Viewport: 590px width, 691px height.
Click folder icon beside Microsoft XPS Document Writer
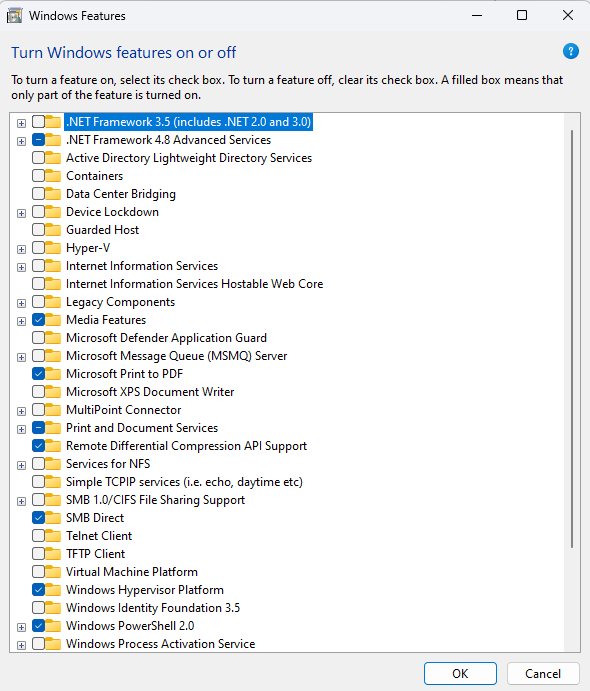coord(53,392)
